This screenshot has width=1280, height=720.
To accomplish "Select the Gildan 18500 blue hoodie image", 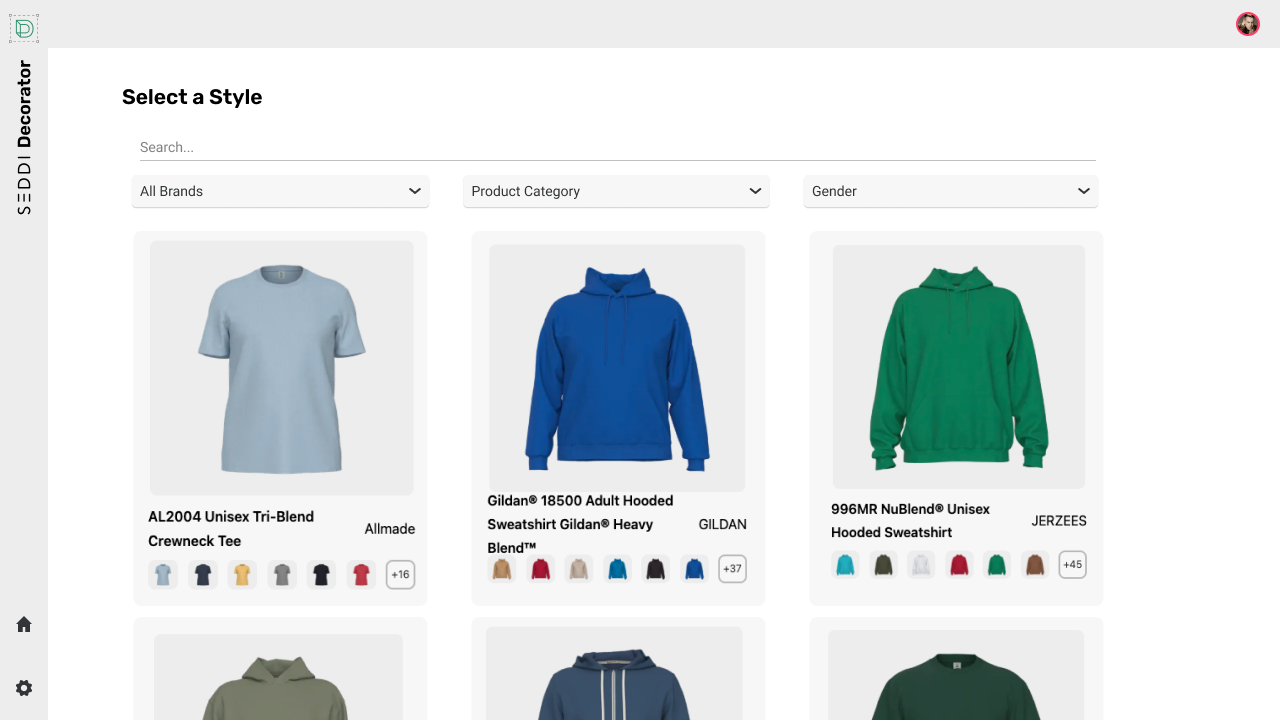I will coord(617,367).
